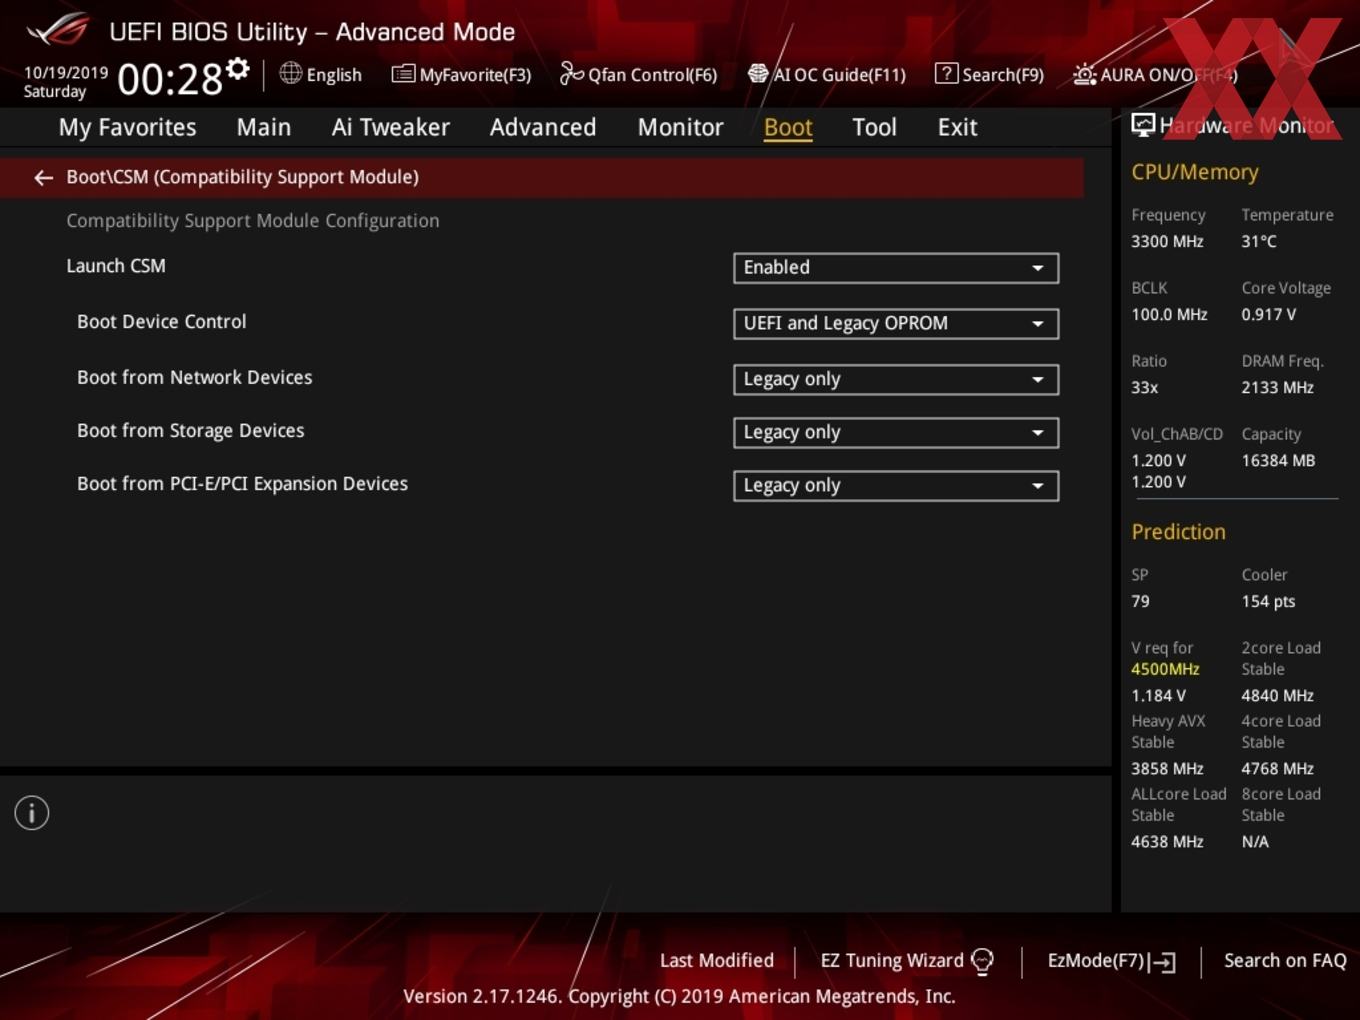Click 2133 MHz DRAM frequency value
The width and height of the screenshot is (1360, 1020).
[x=1277, y=387]
